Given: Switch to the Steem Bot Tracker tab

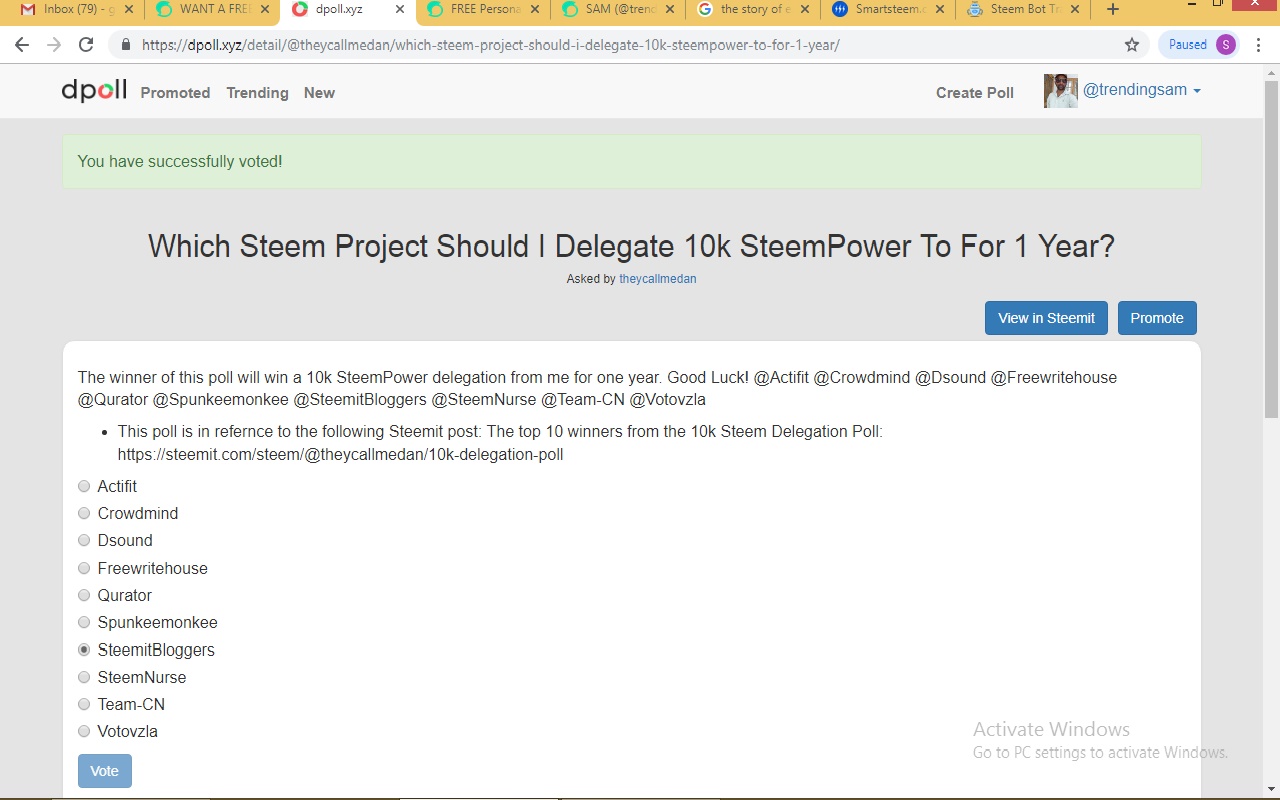Looking at the screenshot, I should (1022, 10).
